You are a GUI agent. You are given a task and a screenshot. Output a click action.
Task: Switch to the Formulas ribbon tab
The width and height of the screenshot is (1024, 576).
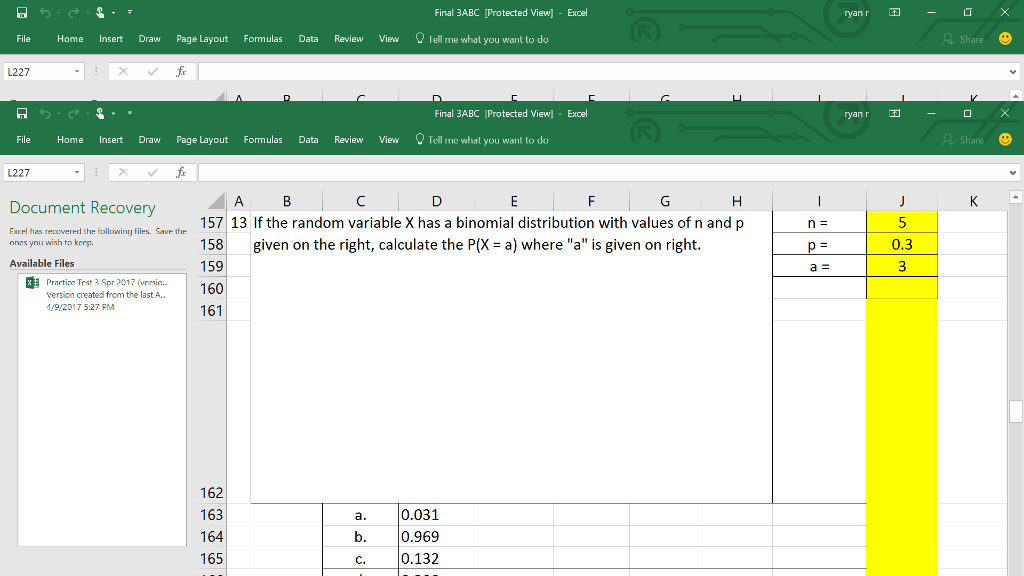coord(262,139)
